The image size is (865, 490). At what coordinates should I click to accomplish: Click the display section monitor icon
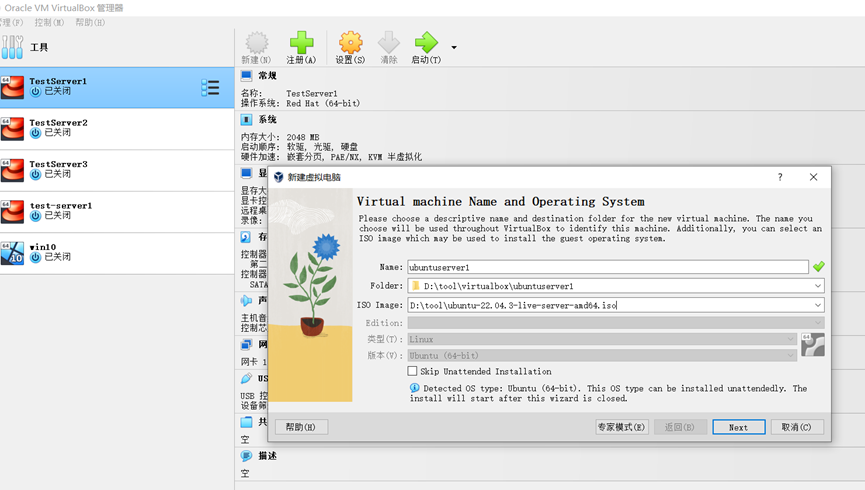[246, 173]
